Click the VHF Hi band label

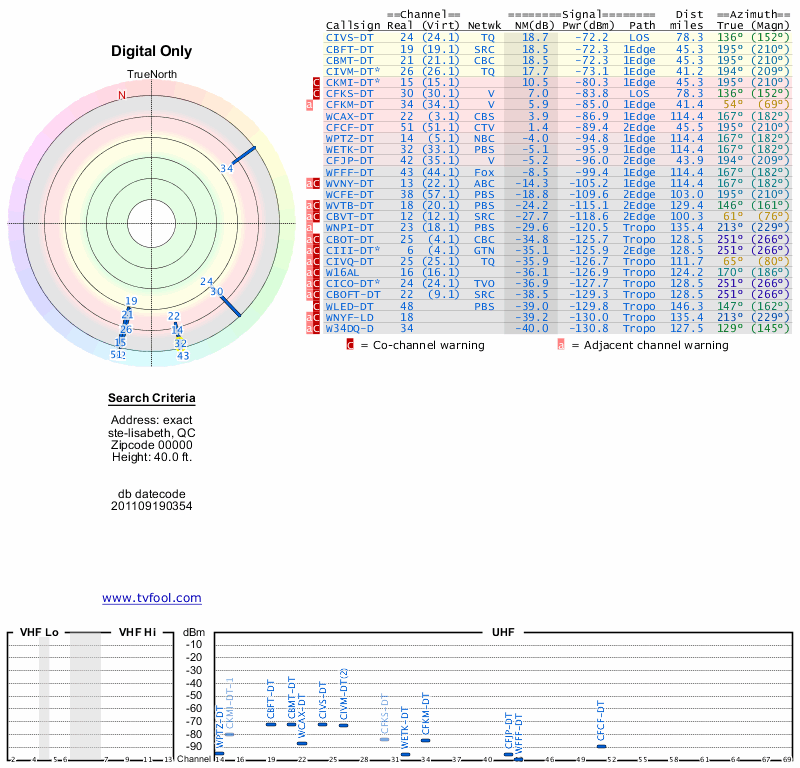pos(137,633)
